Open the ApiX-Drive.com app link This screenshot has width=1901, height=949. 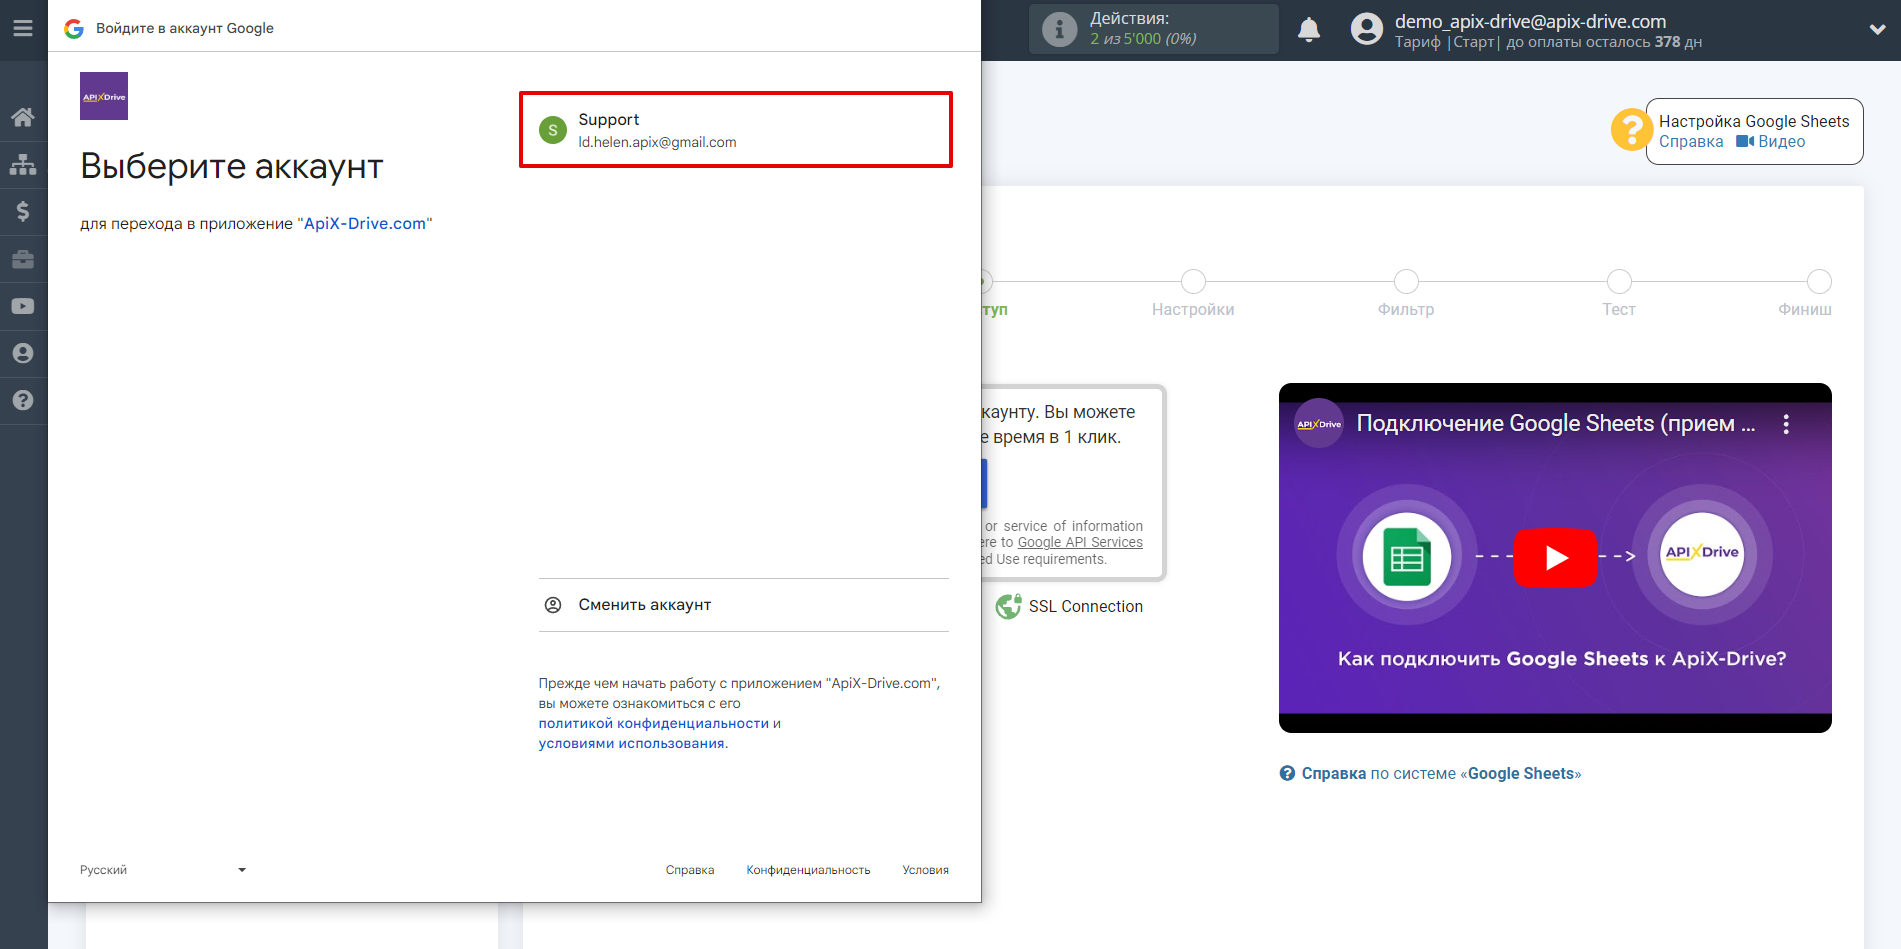pos(365,224)
